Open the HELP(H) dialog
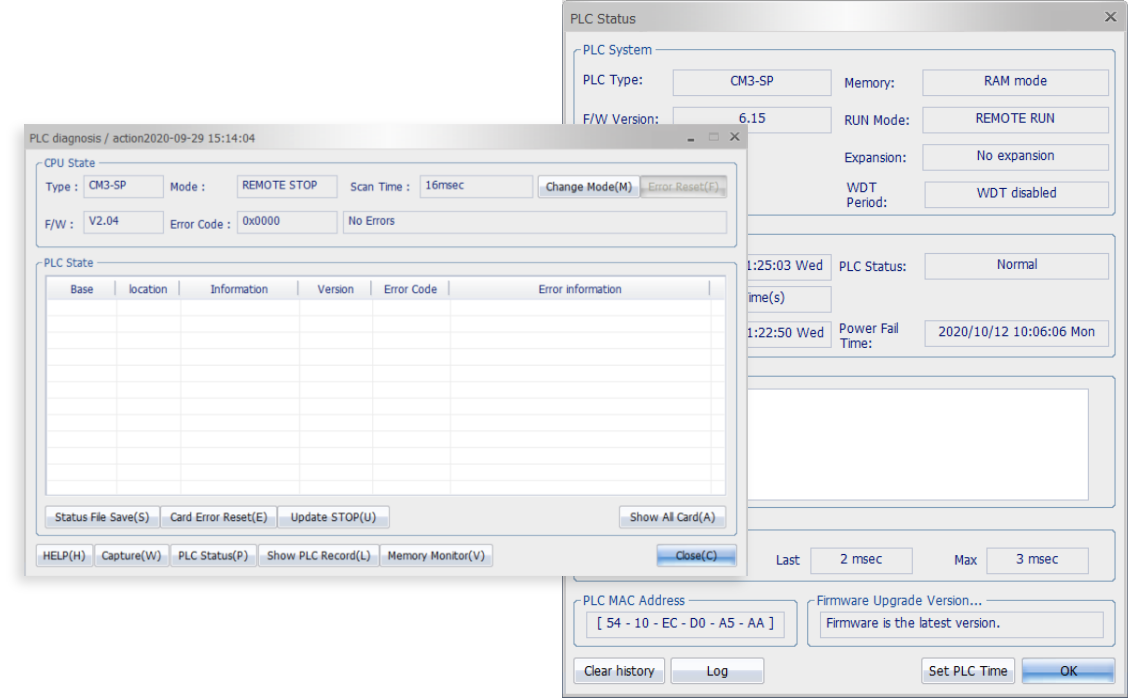Screen dimensions: 1128x698 click(63, 555)
